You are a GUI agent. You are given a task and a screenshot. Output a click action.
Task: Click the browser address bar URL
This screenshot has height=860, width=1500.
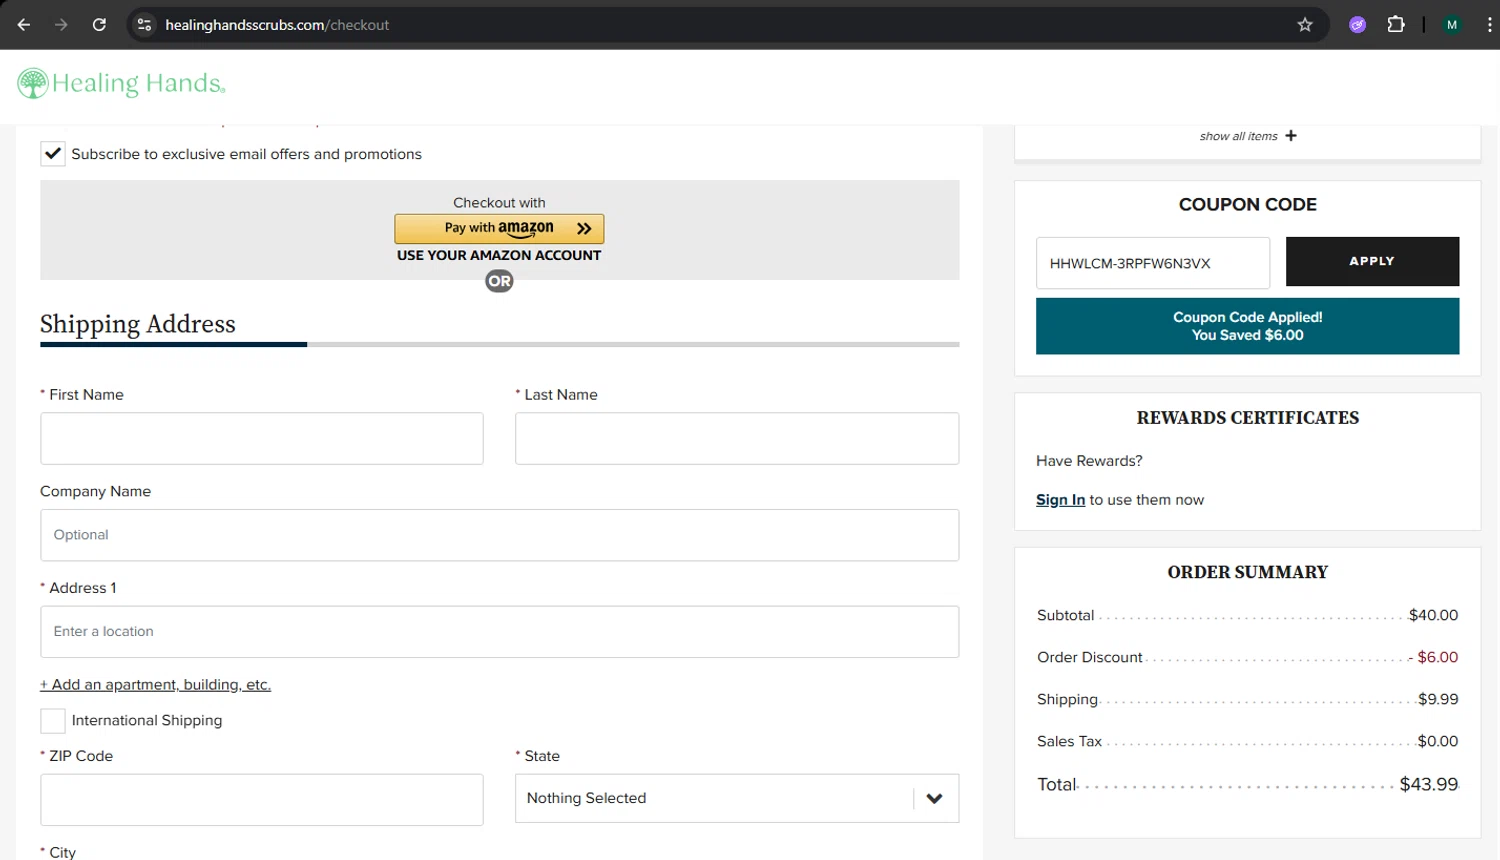pyautogui.click(x=277, y=25)
